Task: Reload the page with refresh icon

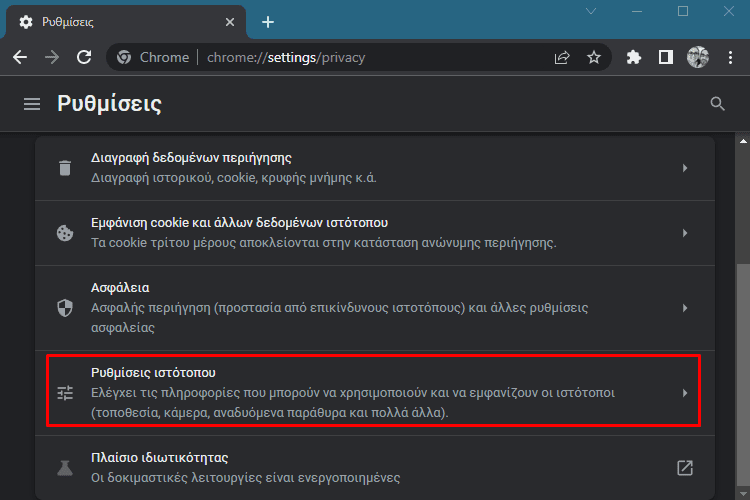Action: coord(84,57)
